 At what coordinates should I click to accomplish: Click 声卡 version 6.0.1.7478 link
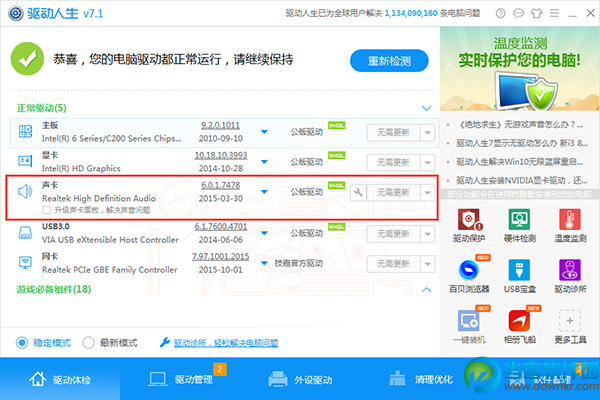point(220,185)
